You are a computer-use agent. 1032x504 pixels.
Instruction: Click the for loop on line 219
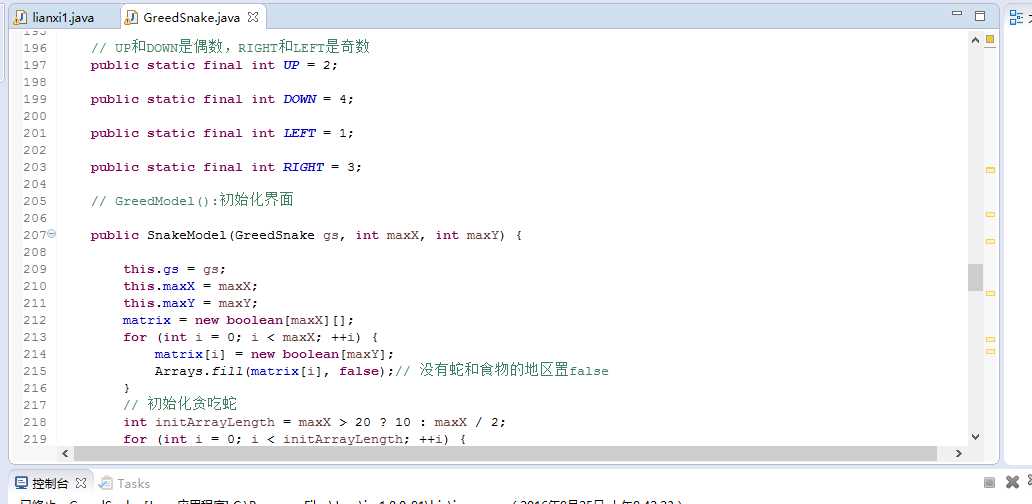[x=294, y=439]
